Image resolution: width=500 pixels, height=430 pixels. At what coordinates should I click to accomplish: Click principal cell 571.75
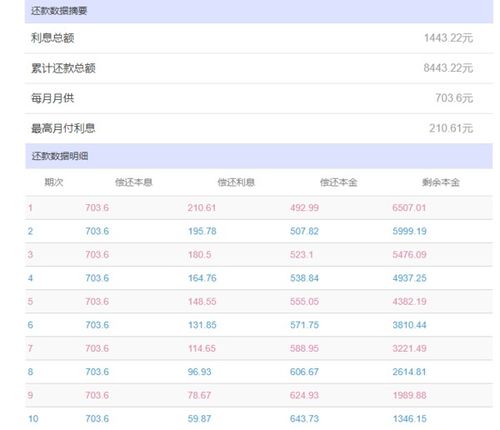click(304, 325)
